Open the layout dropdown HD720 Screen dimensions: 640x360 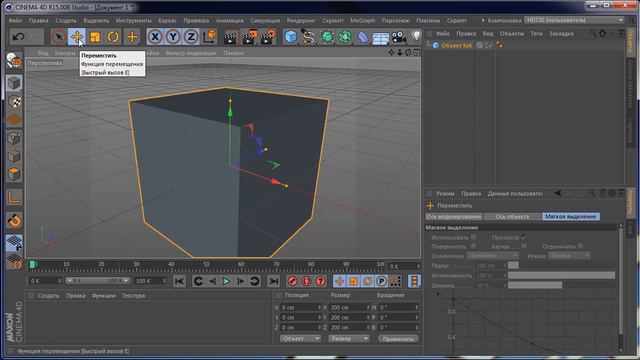(575, 20)
